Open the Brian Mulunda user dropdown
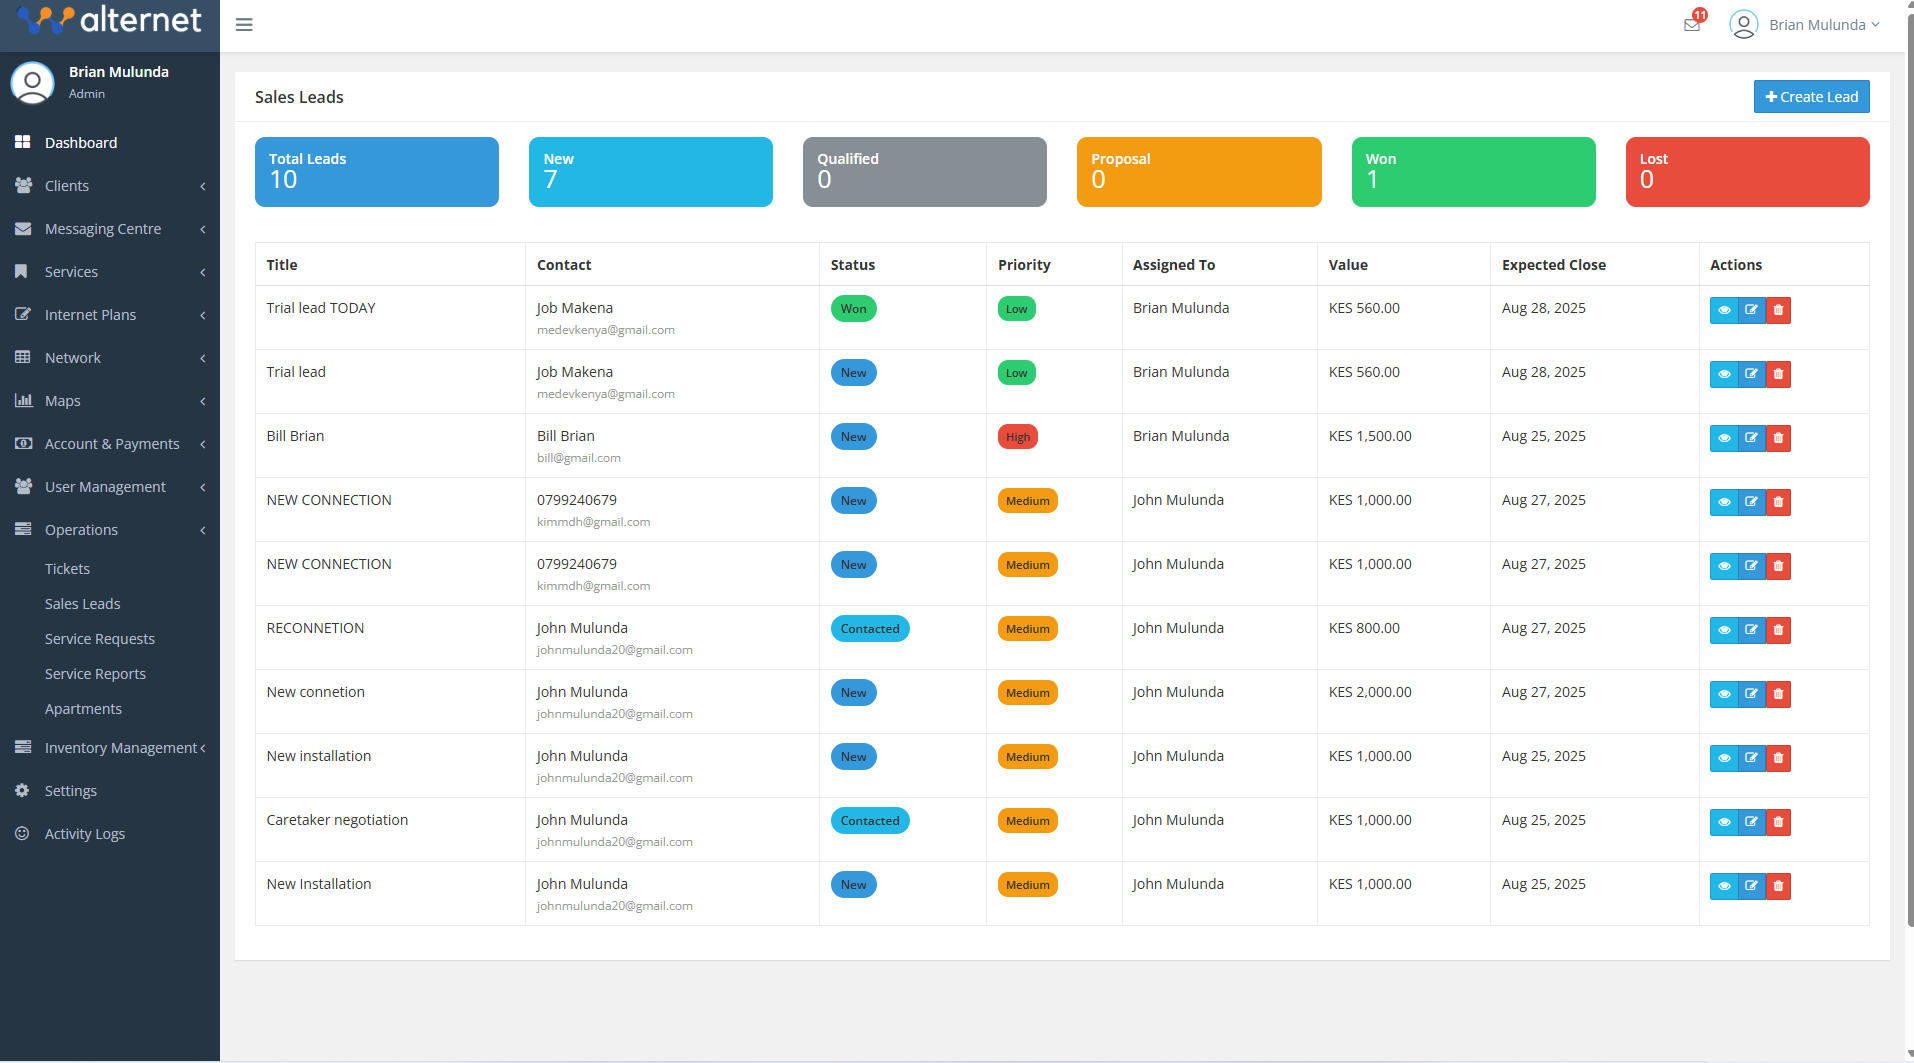 click(1806, 25)
